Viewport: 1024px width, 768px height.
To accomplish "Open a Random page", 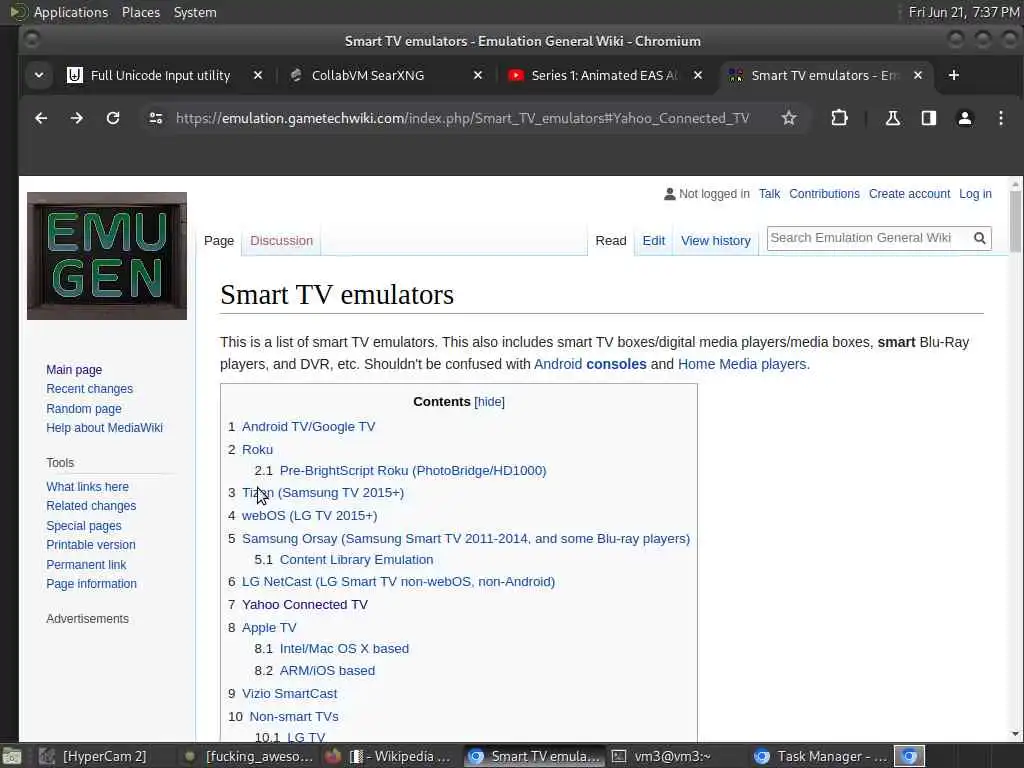I will [84, 409].
